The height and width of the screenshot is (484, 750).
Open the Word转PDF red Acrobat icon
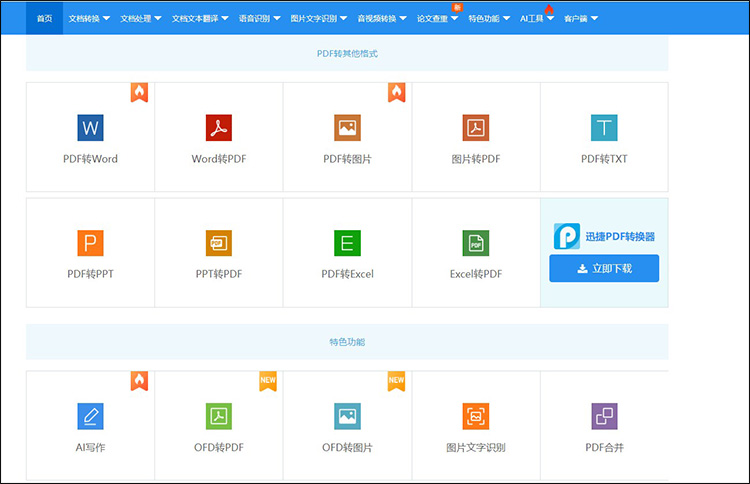219,128
